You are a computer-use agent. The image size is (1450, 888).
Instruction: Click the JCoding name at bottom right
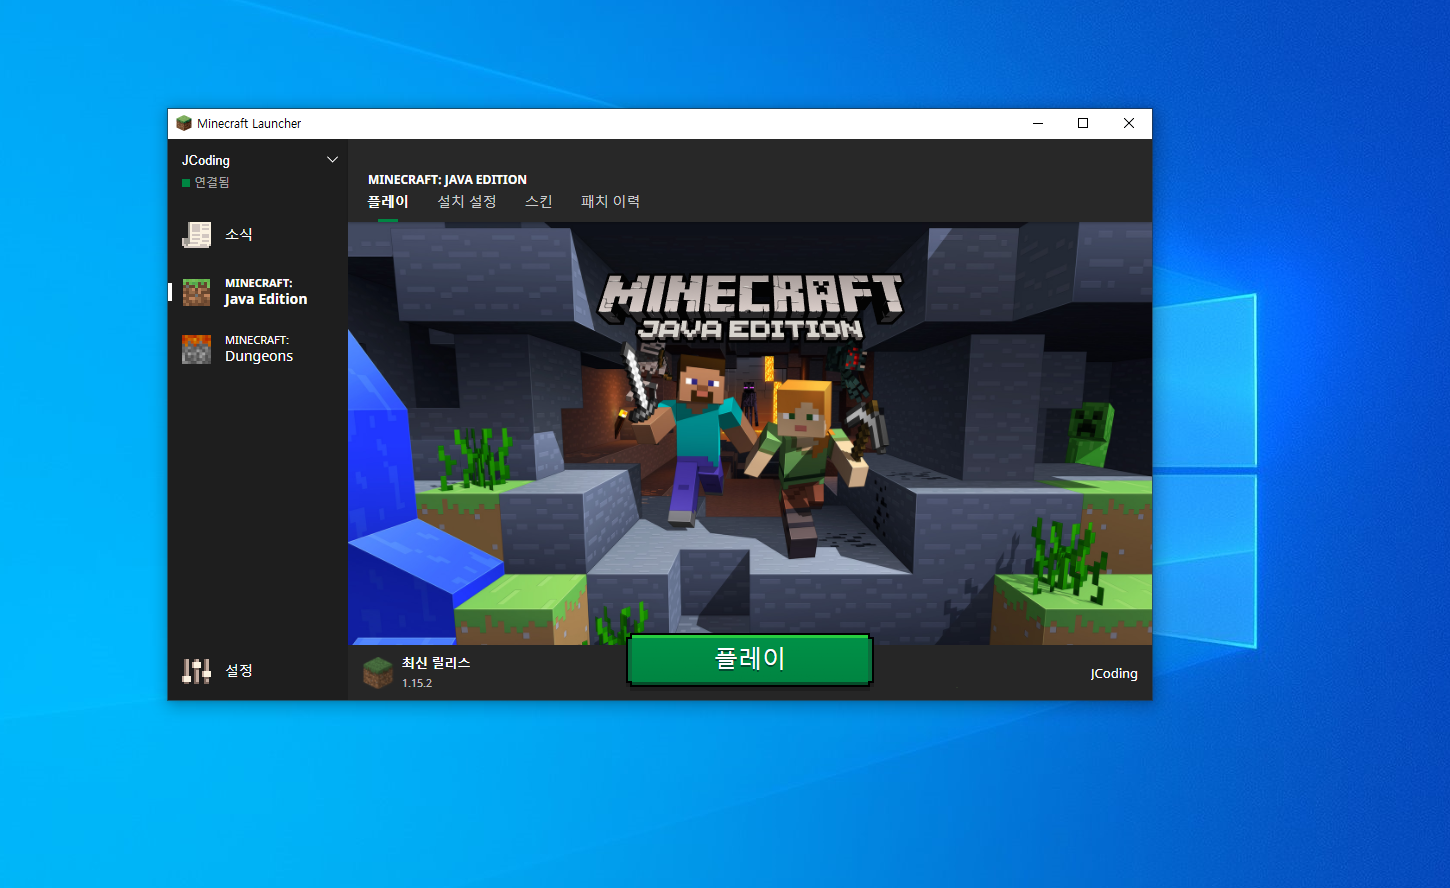pyautogui.click(x=1114, y=674)
